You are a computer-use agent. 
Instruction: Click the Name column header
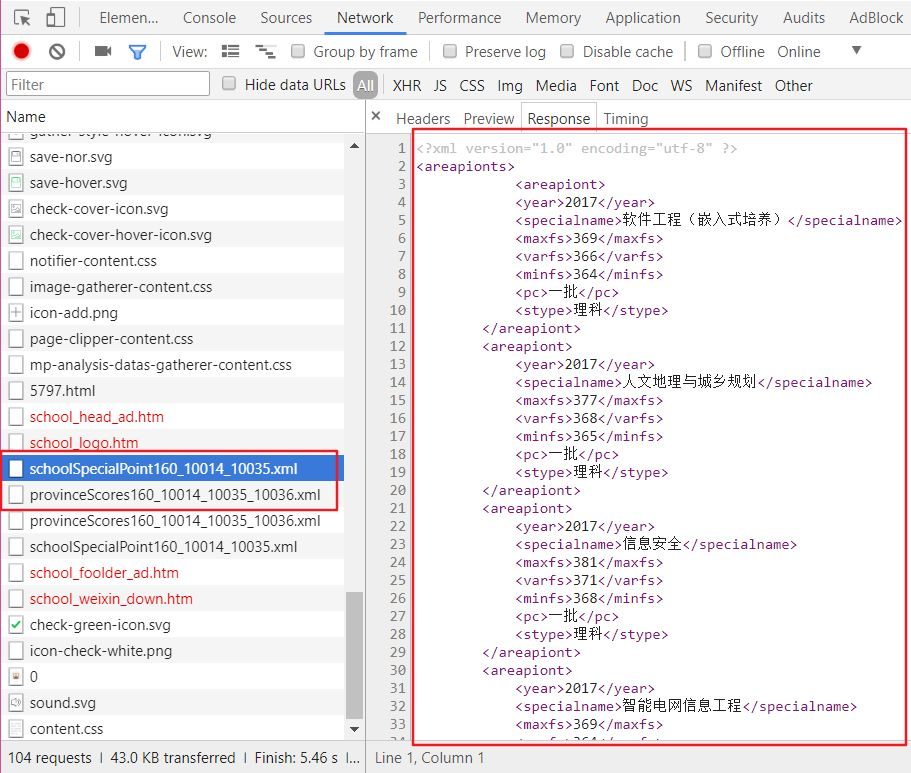(x=183, y=116)
